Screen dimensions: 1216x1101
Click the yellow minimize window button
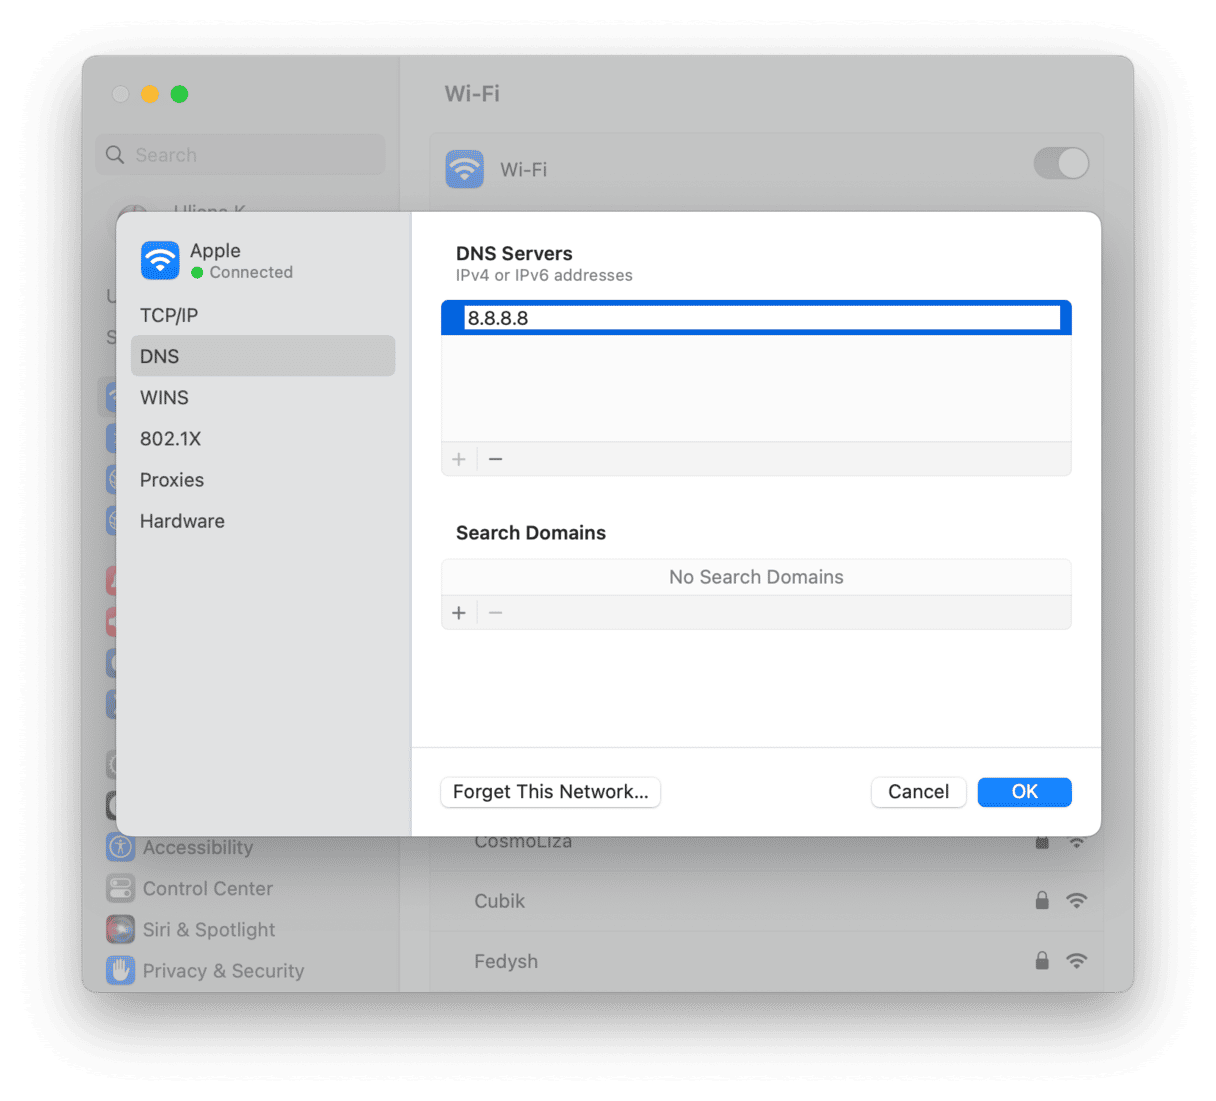pos(150,94)
